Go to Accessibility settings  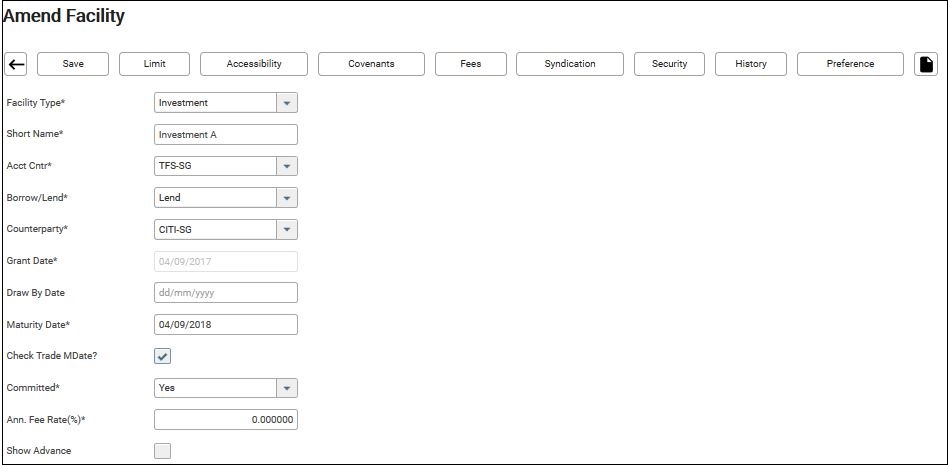tap(253, 64)
